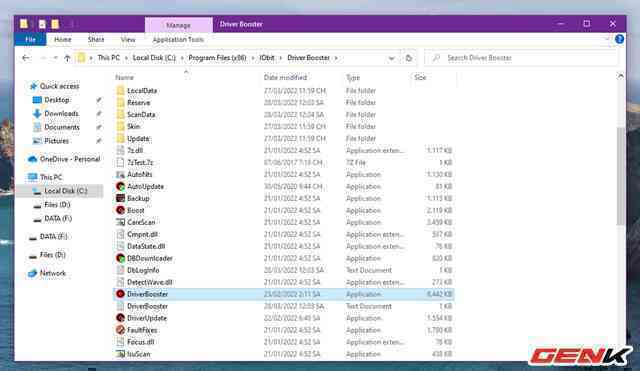Open Pictures in Quick access

click(51, 141)
